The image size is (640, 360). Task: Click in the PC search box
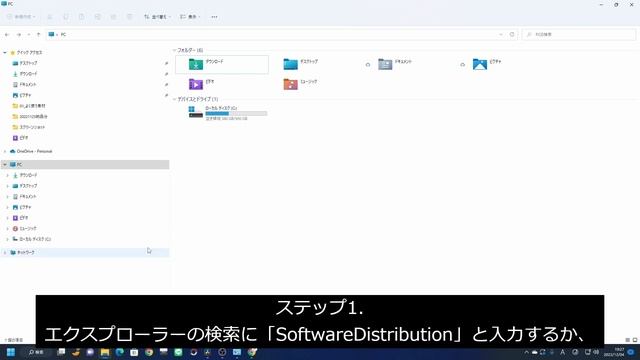(x=579, y=35)
